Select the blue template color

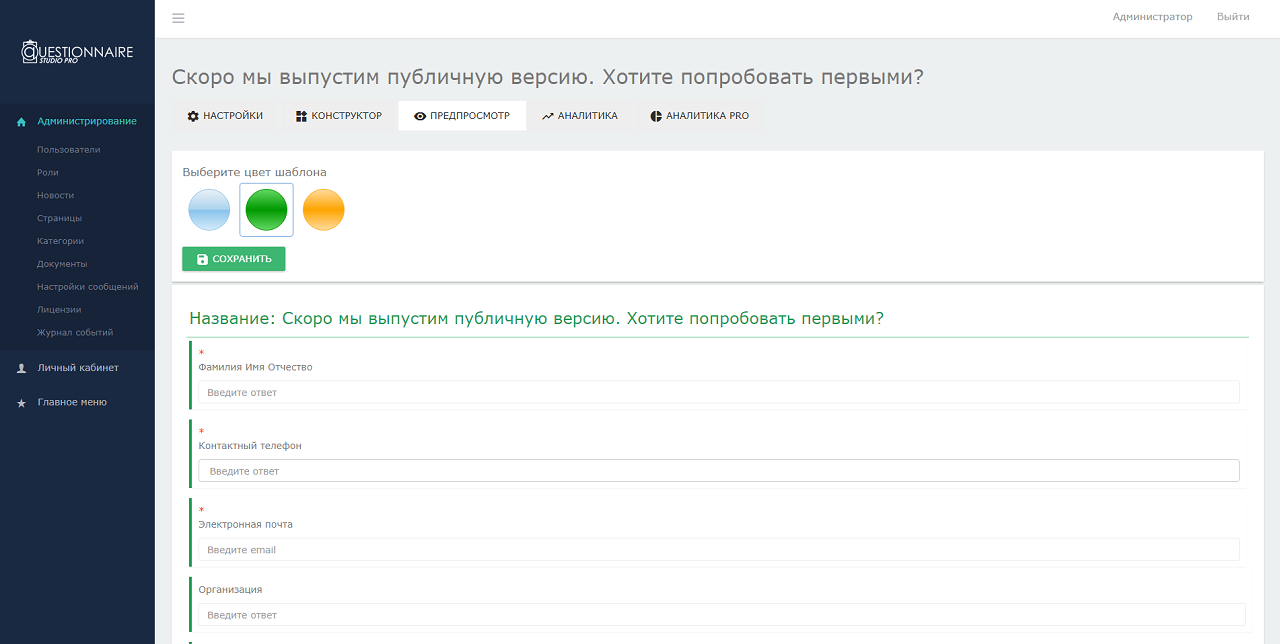point(208,210)
